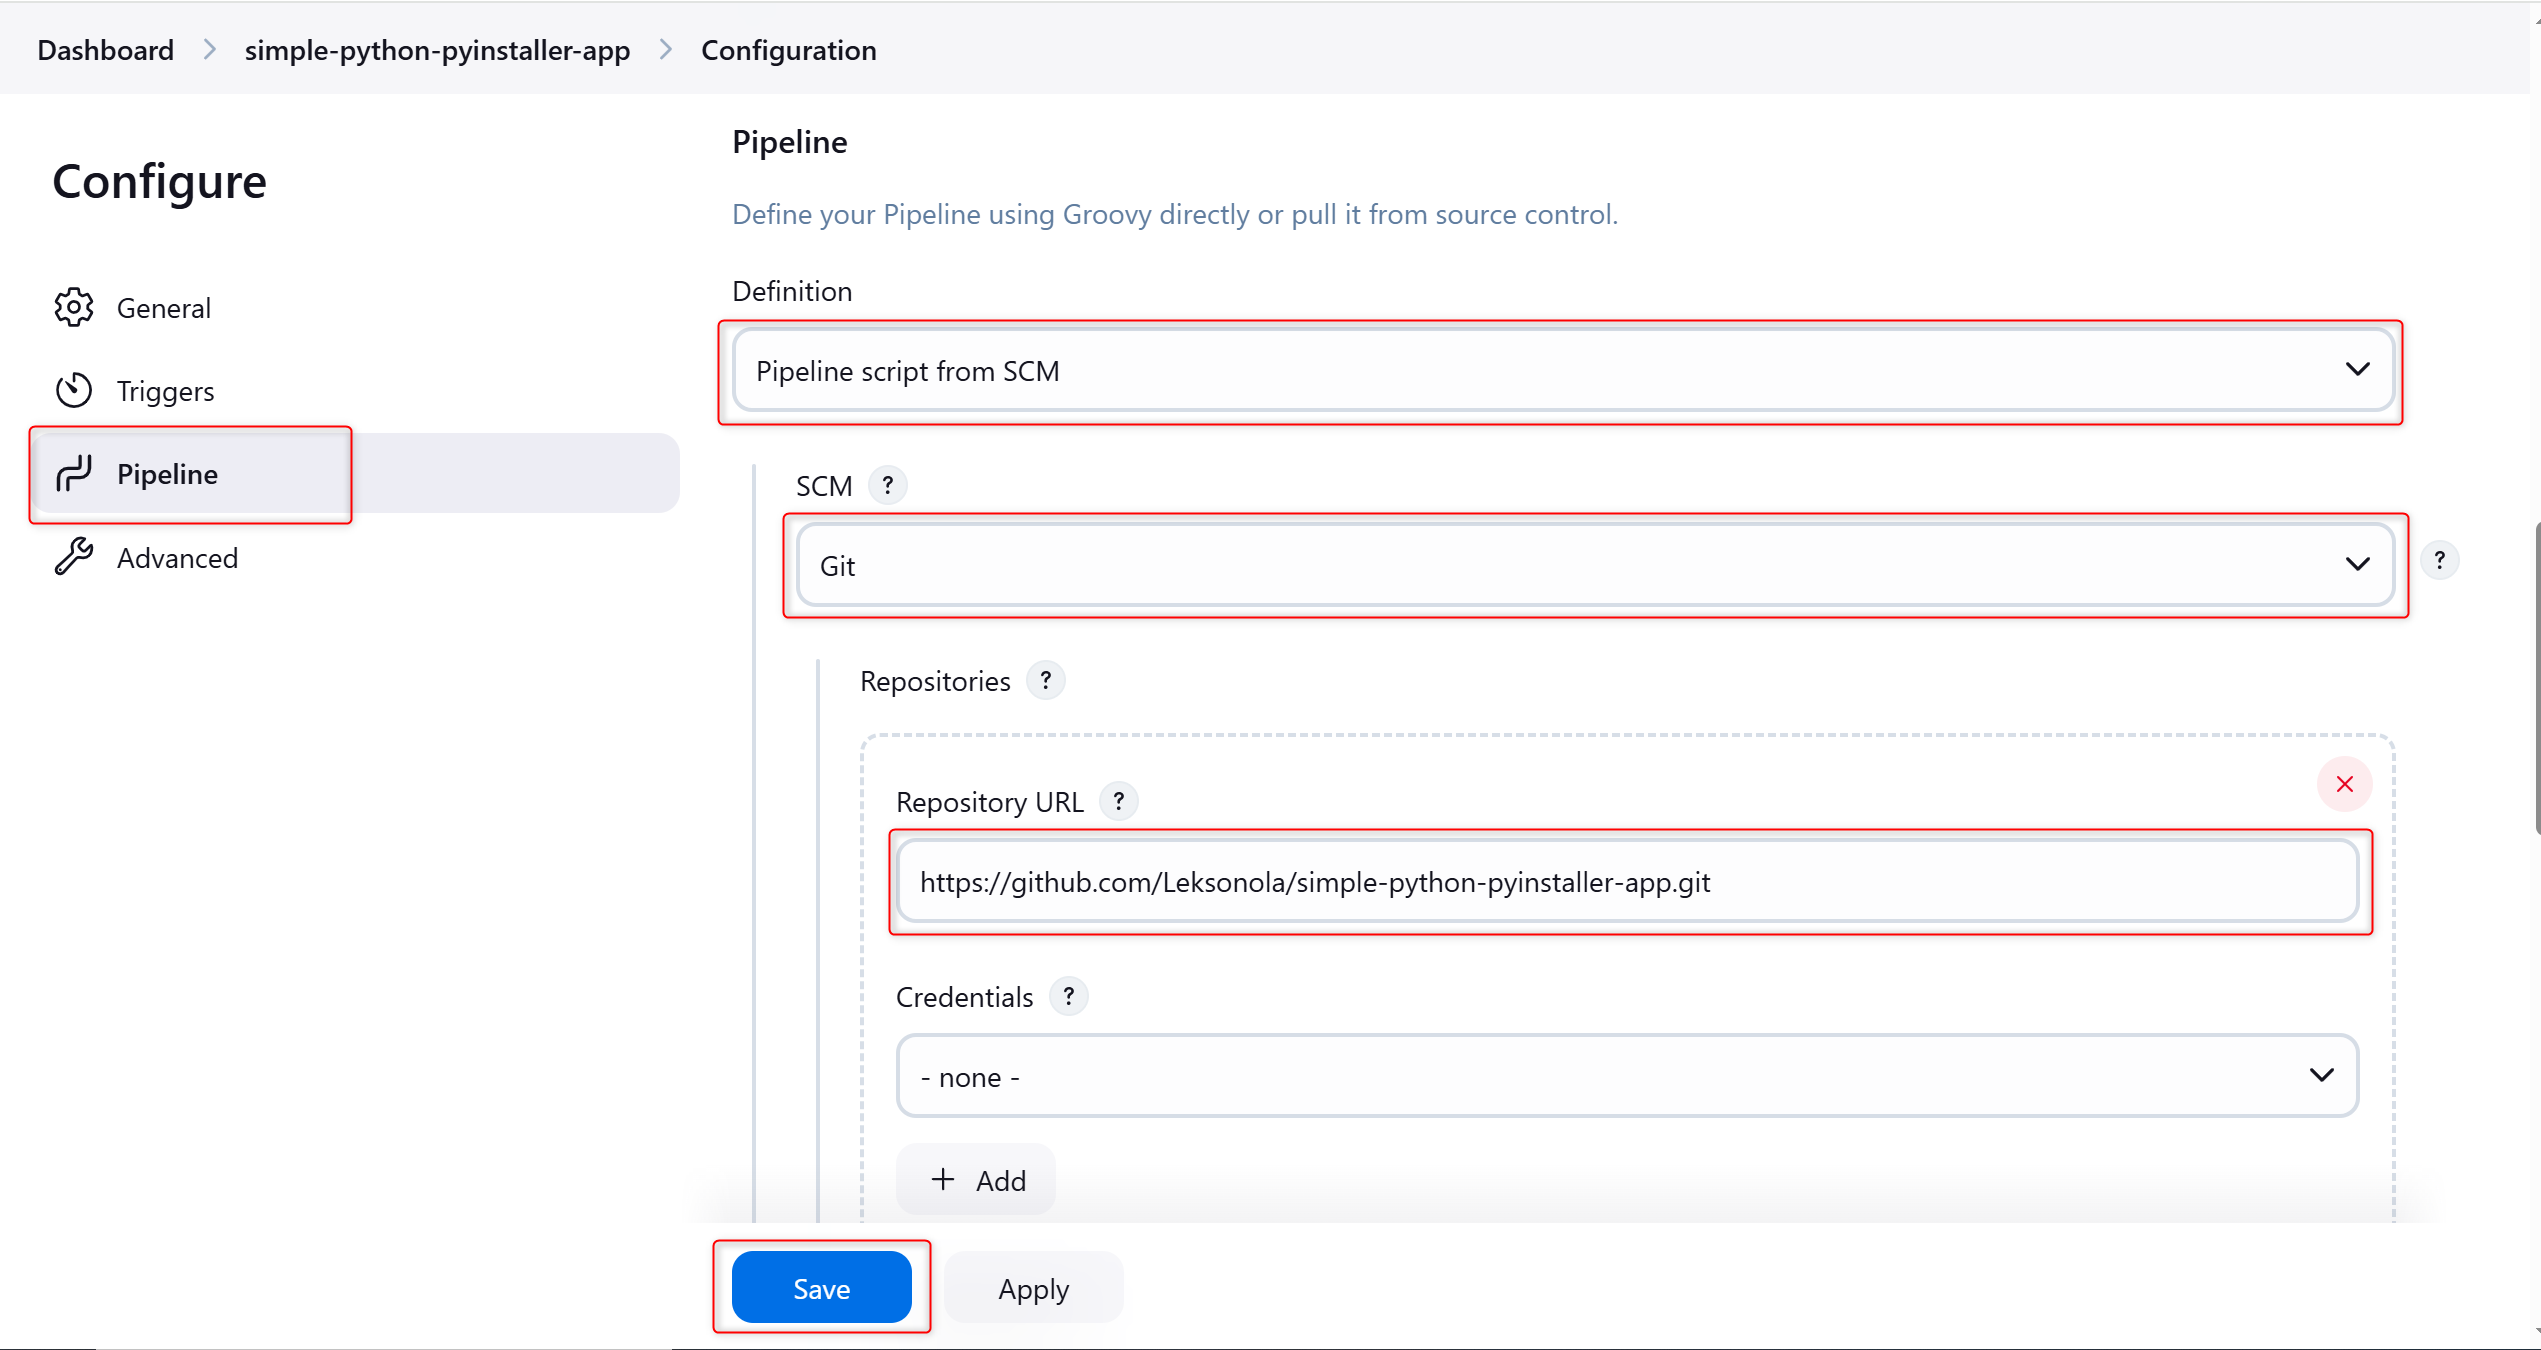The image size is (2541, 1350).
Task: Go to Advanced configuration section
Action: point(356,557)
